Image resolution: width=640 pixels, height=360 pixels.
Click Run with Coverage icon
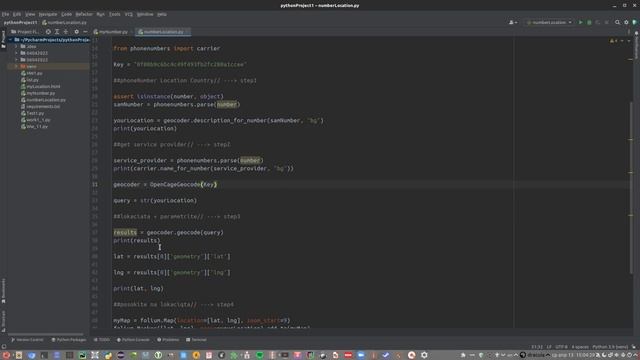click(598, 22)
